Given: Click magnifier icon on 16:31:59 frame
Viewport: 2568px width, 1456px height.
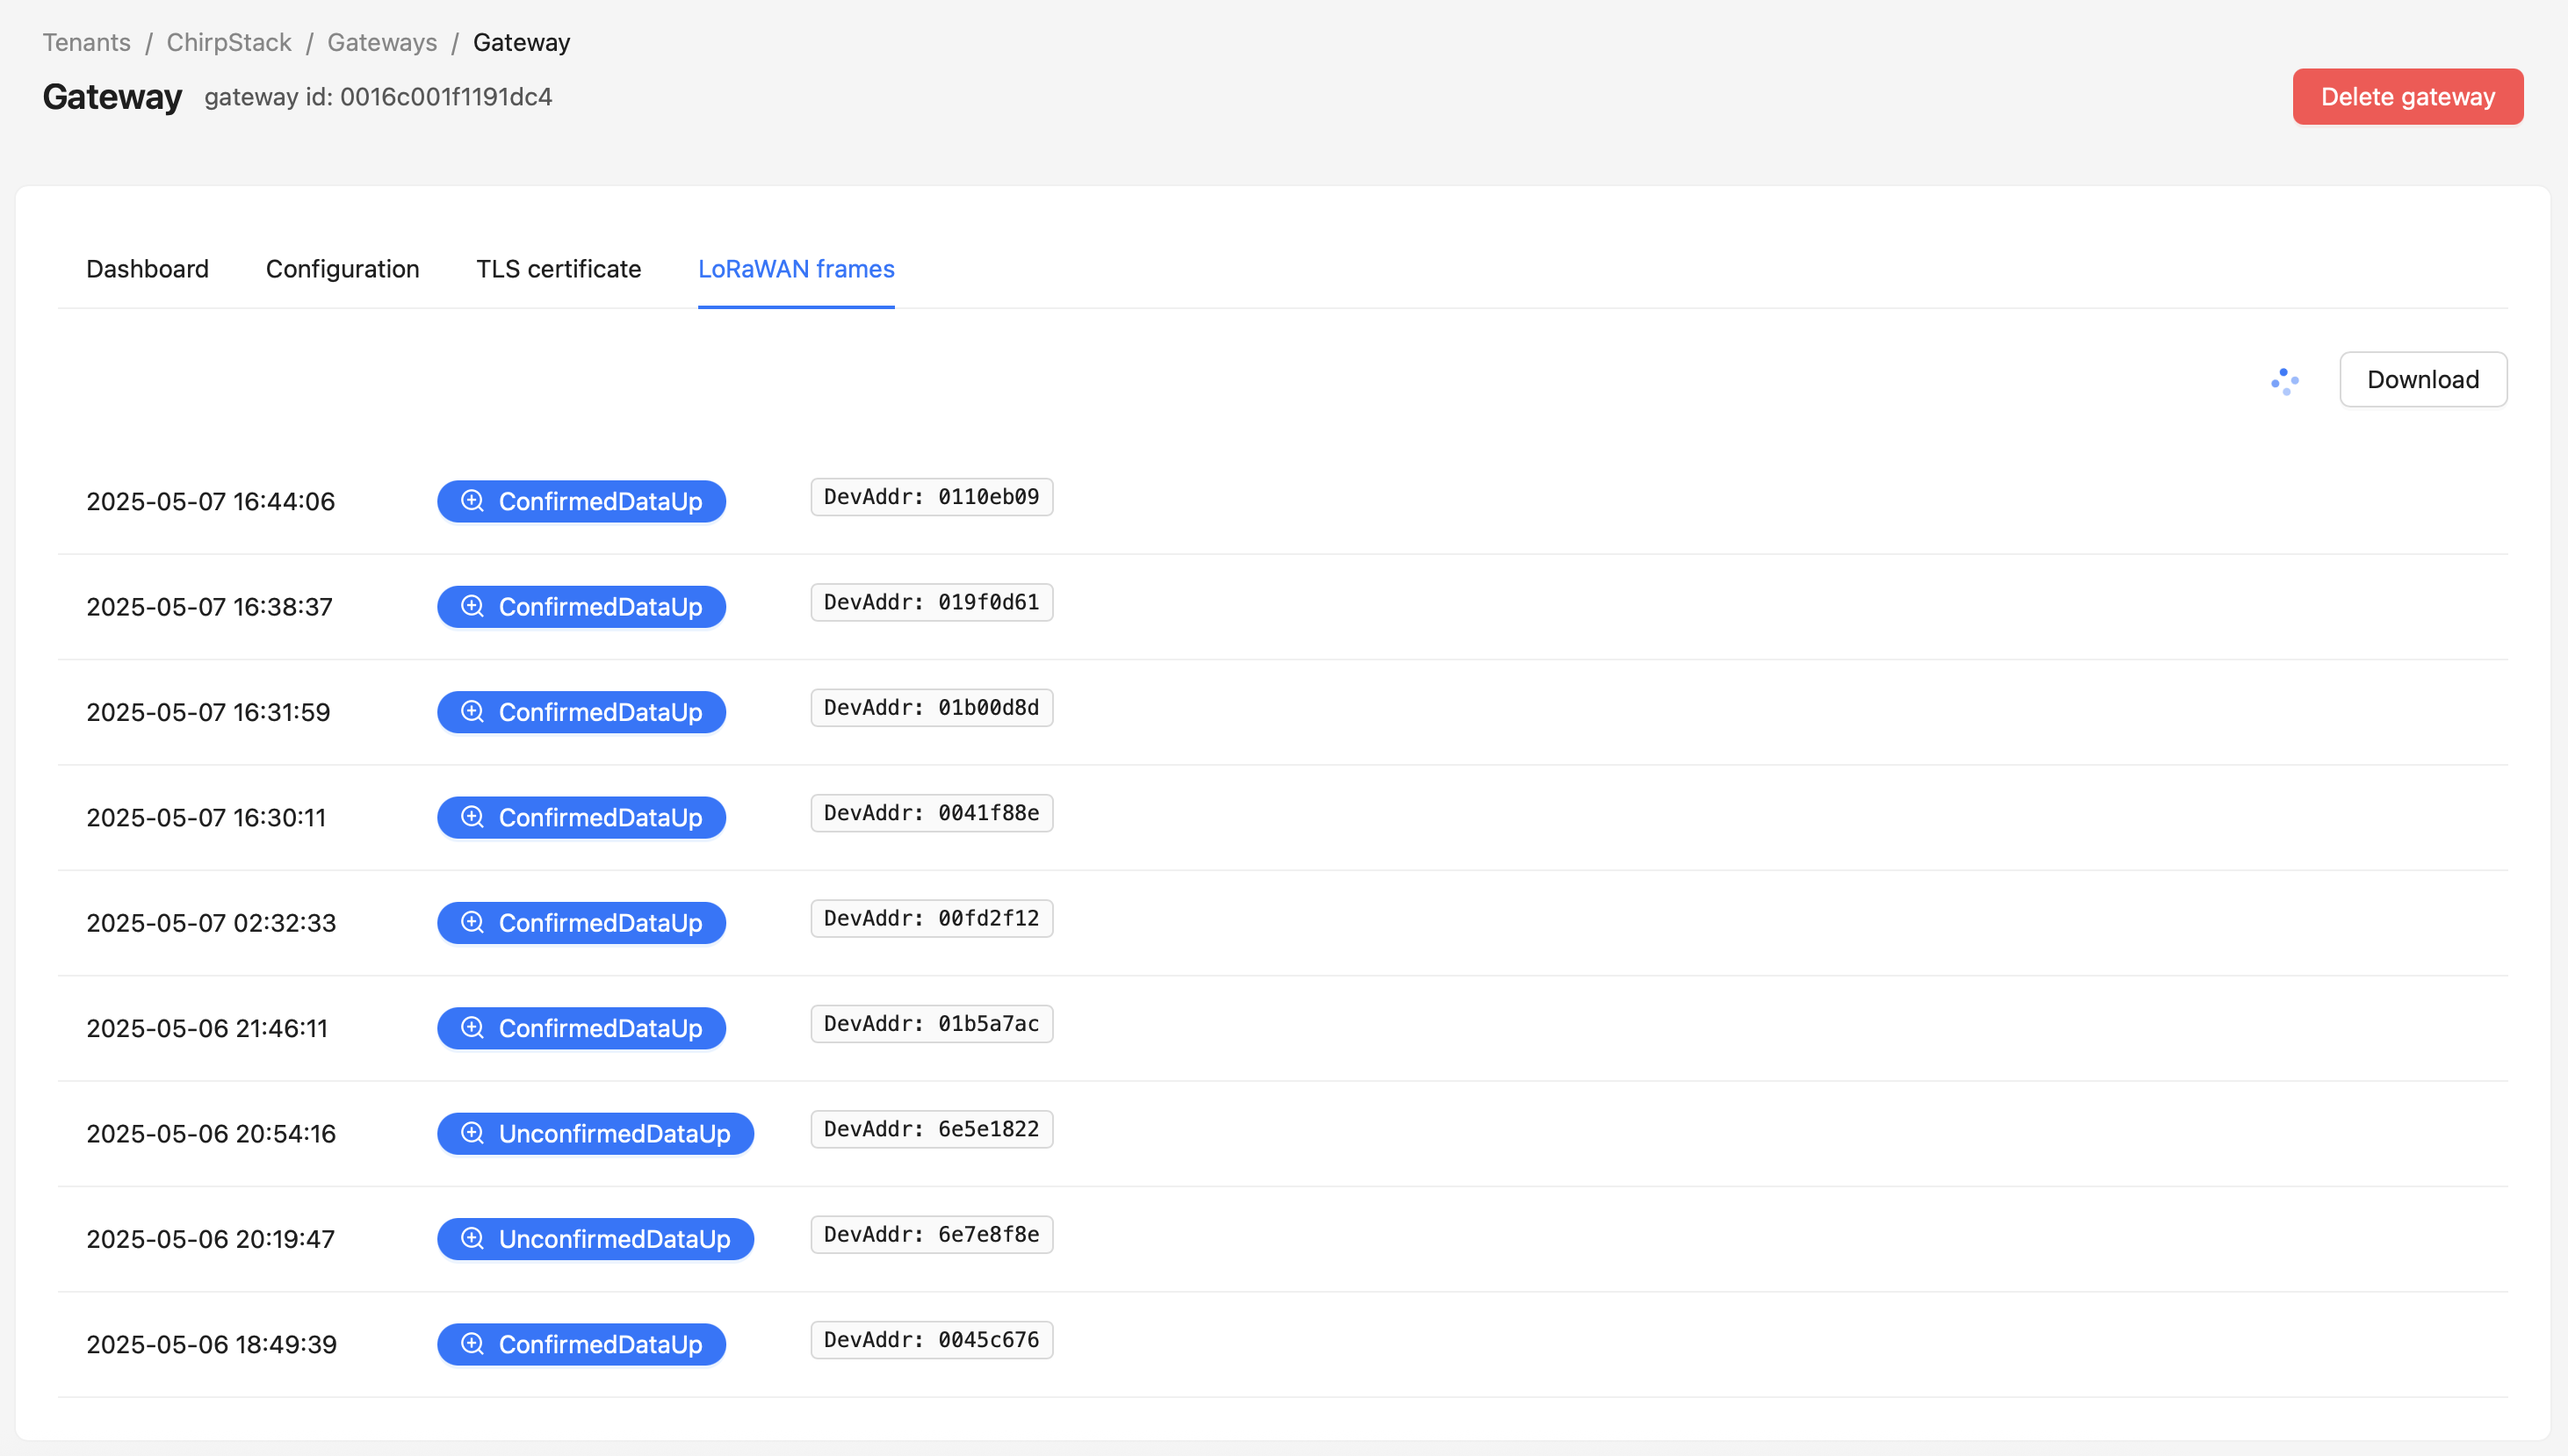Looking at the screenshot, I should pos(472,712).
